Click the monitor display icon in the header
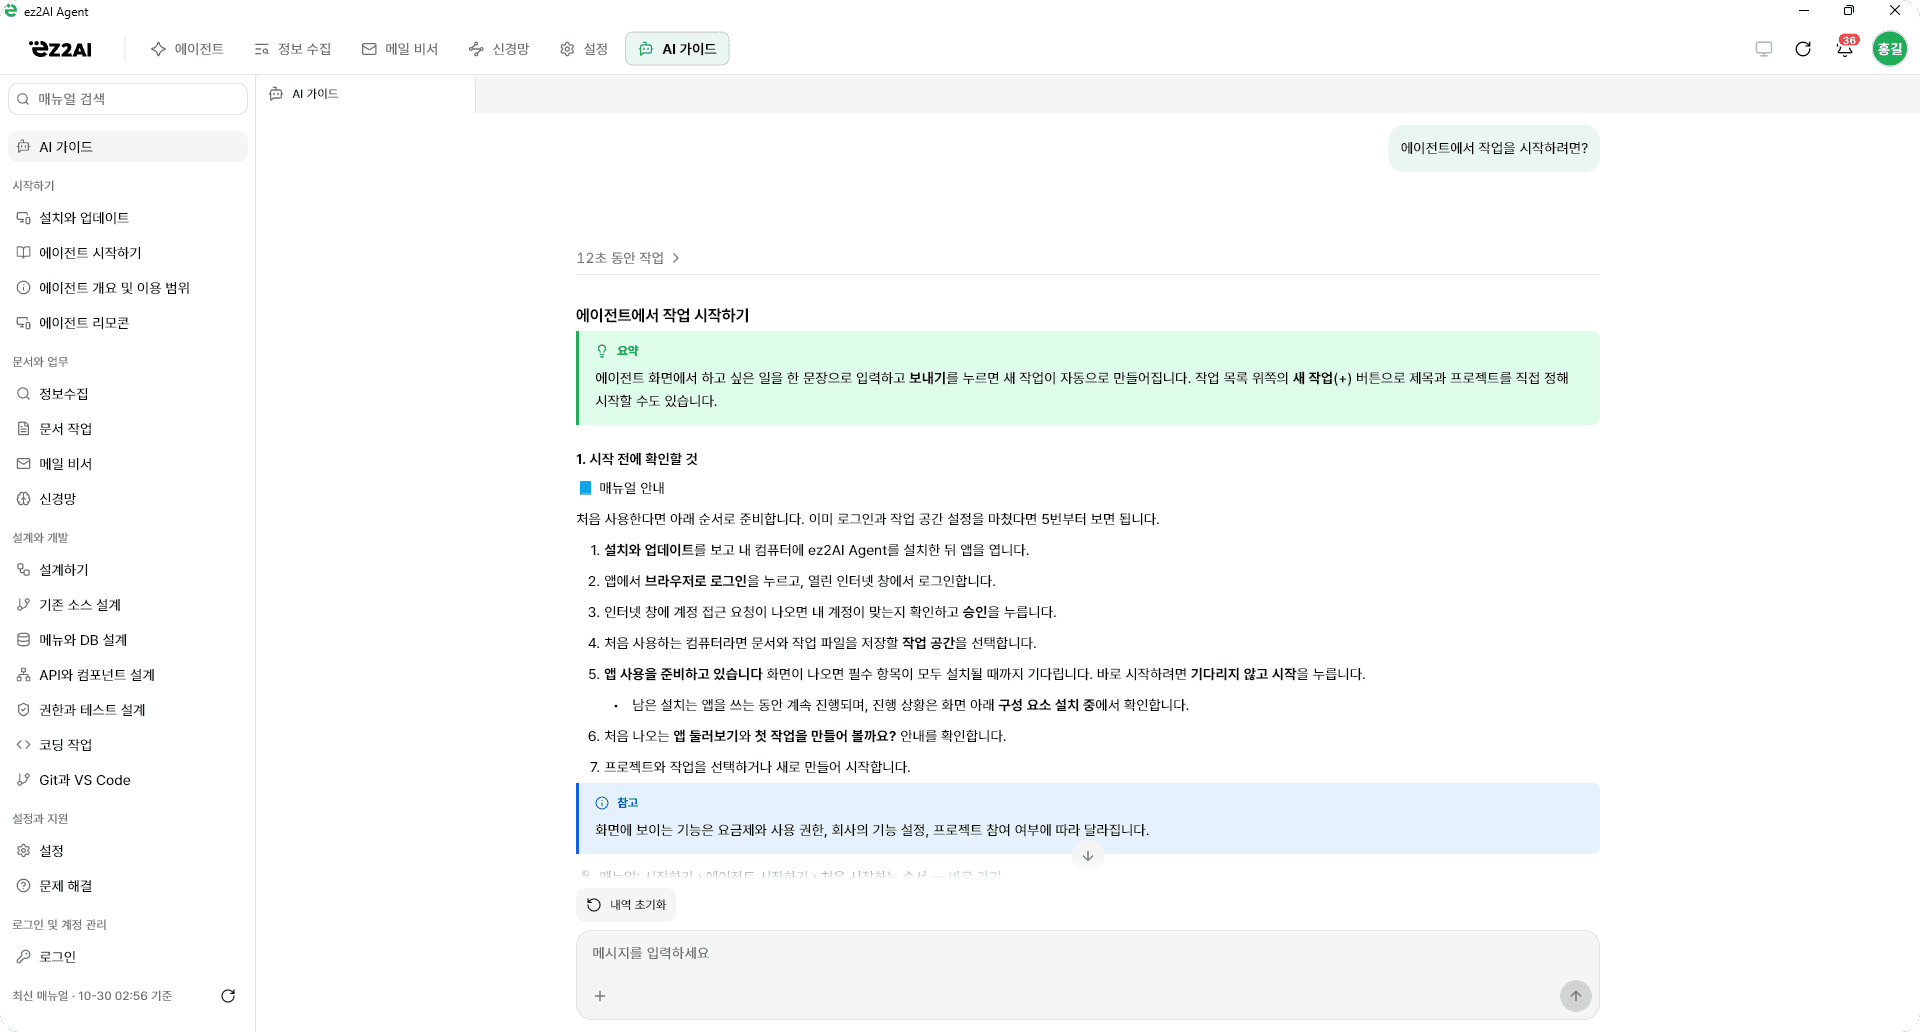Viewport: 1920px width, 1032px height. pos(1764,49)
